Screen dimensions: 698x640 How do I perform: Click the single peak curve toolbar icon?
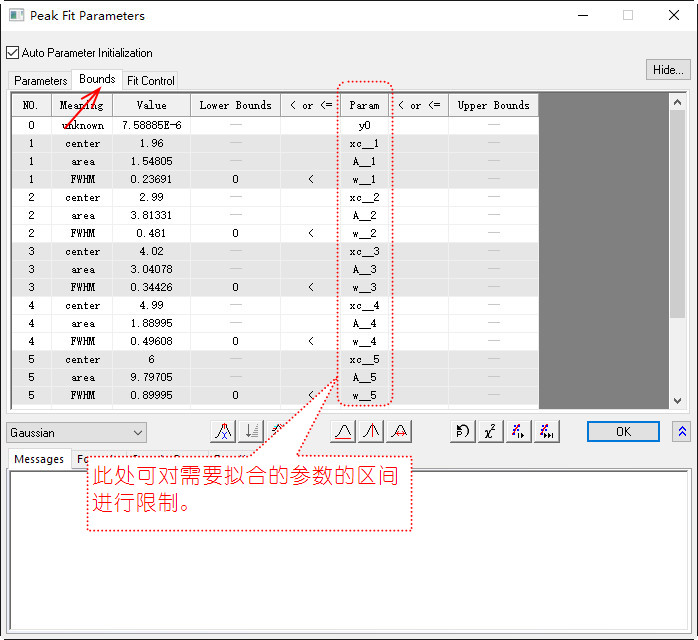click(343, 432)
